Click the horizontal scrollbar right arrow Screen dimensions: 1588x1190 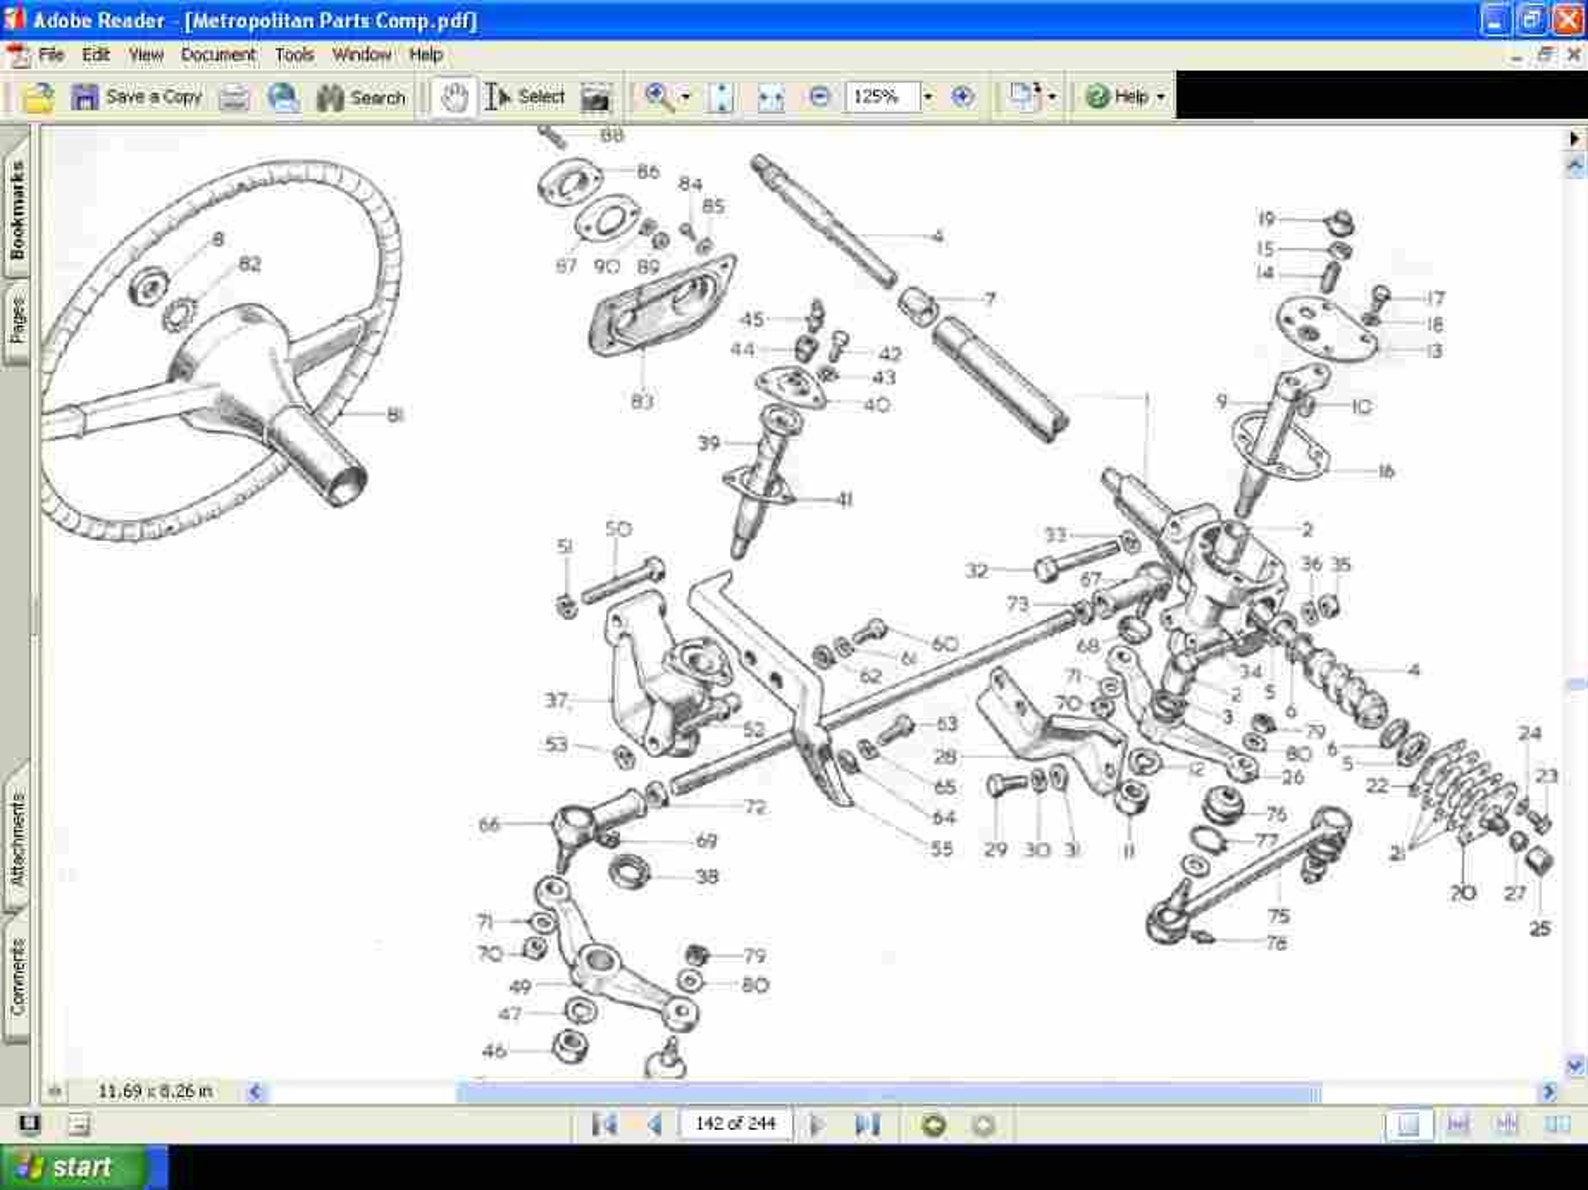[1548, 1092]
